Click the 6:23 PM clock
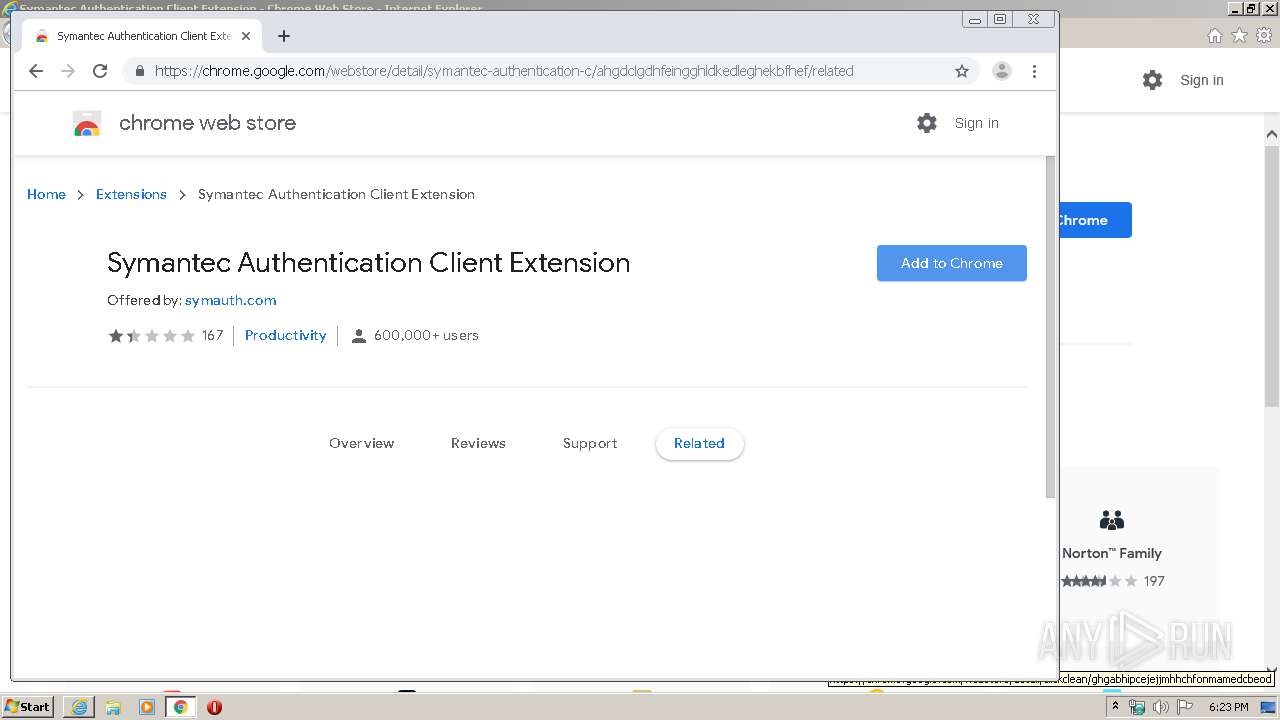The image size is (1280, 720). point(1228,707)
